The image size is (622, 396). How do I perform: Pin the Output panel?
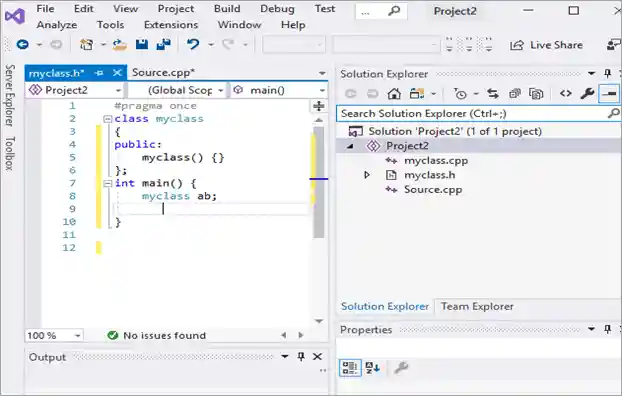(301, 357)
